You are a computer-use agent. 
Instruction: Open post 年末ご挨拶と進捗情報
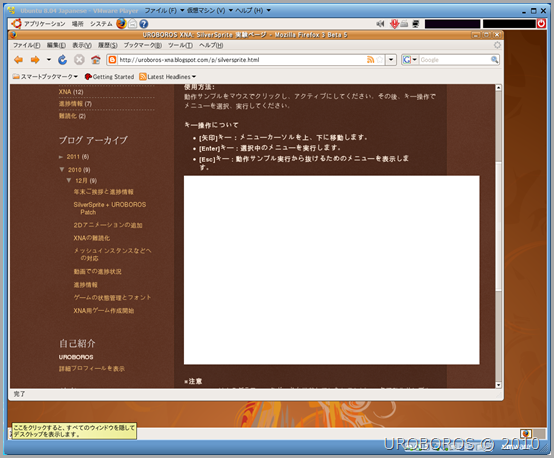104,192
